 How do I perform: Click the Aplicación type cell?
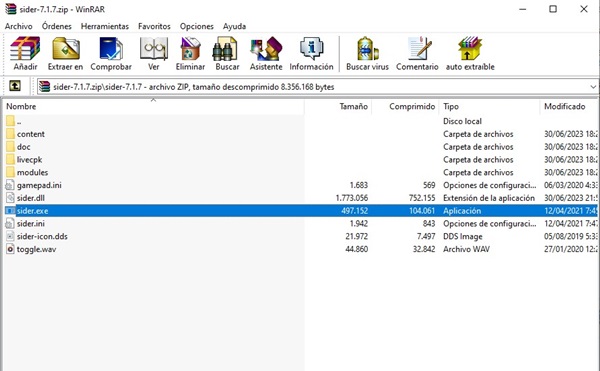click(x=462, y=211)
